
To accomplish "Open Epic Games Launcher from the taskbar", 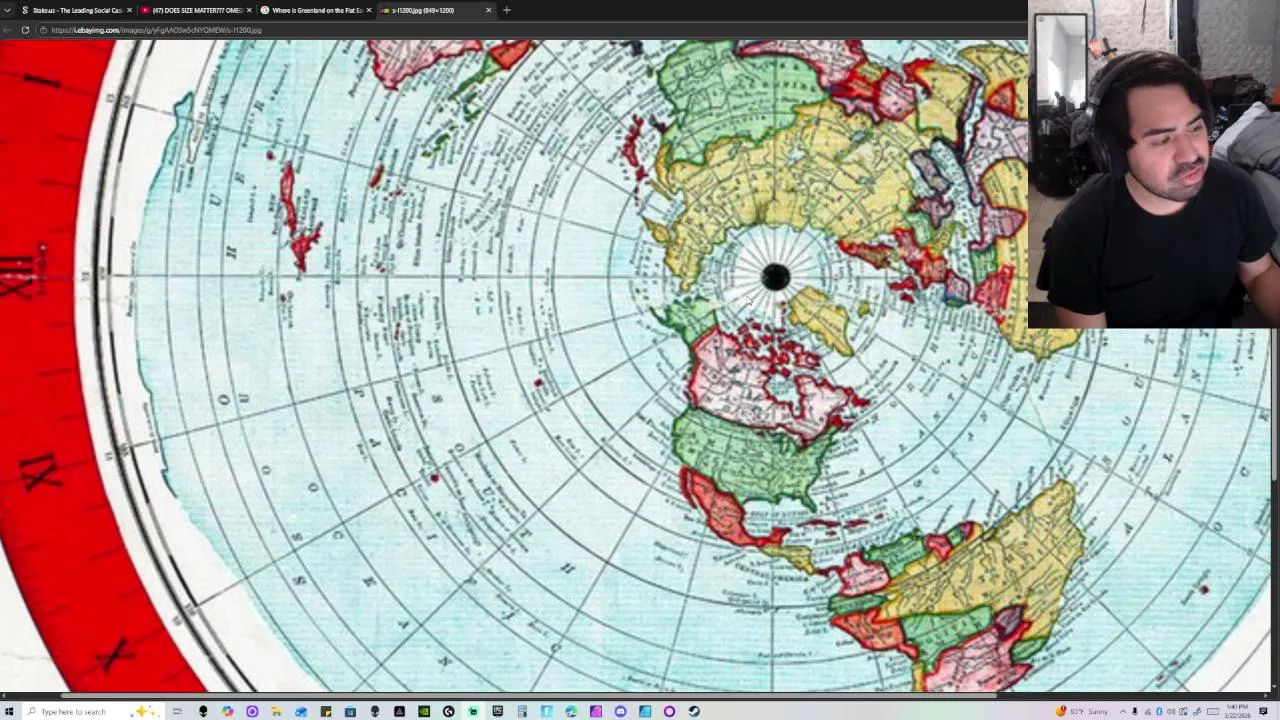I will click(x=497, y=711).
